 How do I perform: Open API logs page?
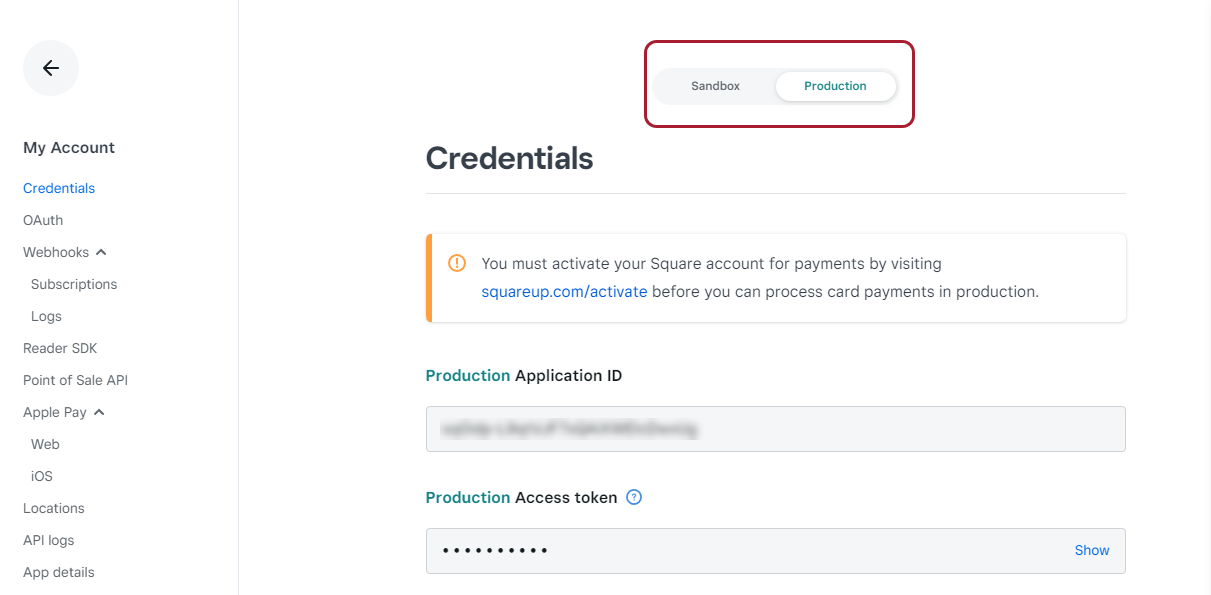(x=49, y=540)
